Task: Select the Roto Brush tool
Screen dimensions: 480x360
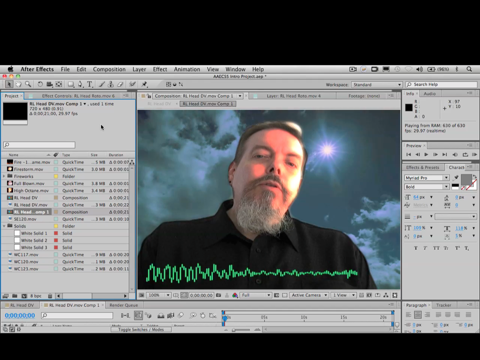Action: click(132, 84)
